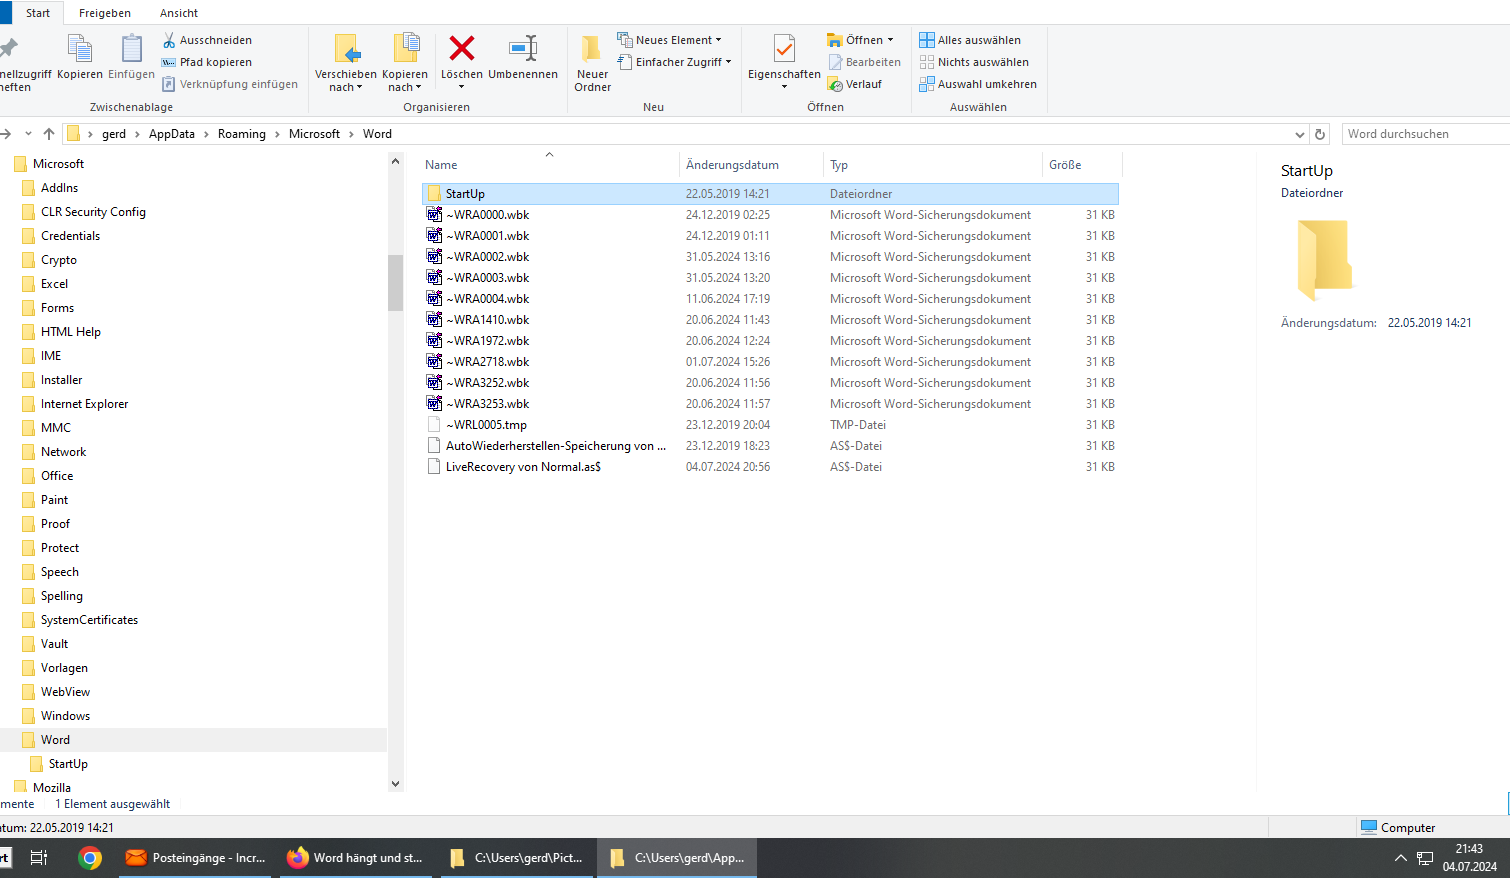Switch to C:\Users\gerd\Pict... taskbar window
Screen dimensions: 1510x878
click(x=516, y=858)
